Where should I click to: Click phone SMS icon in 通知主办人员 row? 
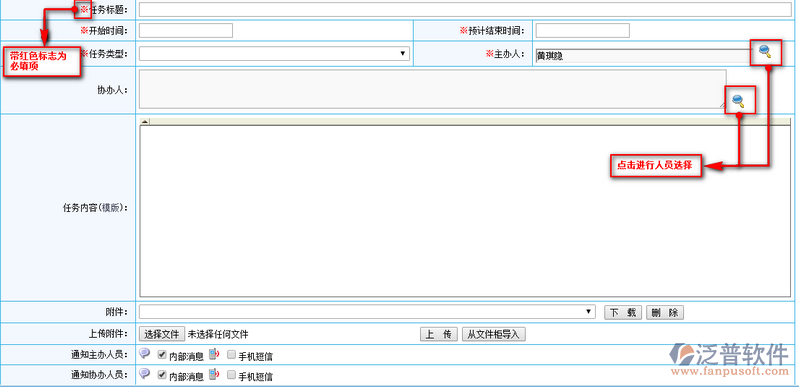(214, 354)
